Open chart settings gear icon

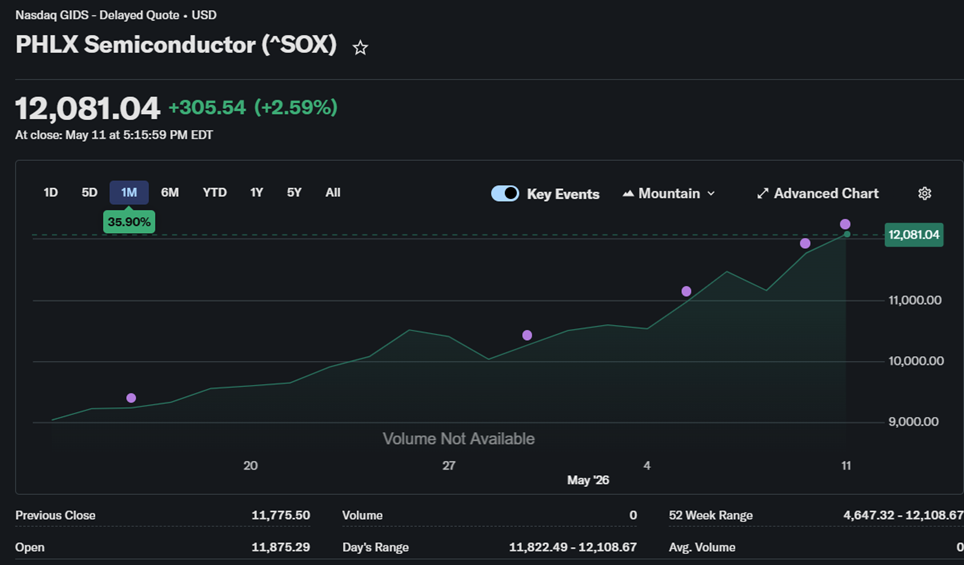coord(925,194)
